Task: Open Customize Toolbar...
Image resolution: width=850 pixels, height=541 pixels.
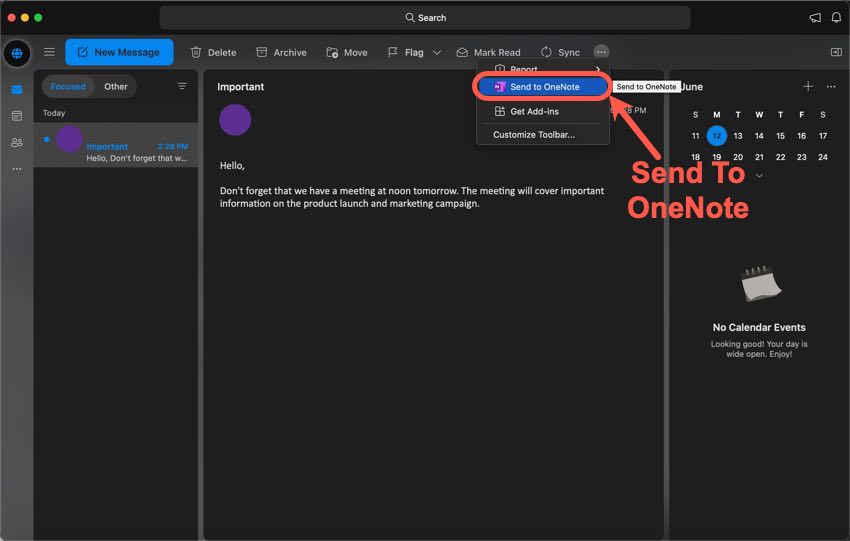Action: (543, 134)
